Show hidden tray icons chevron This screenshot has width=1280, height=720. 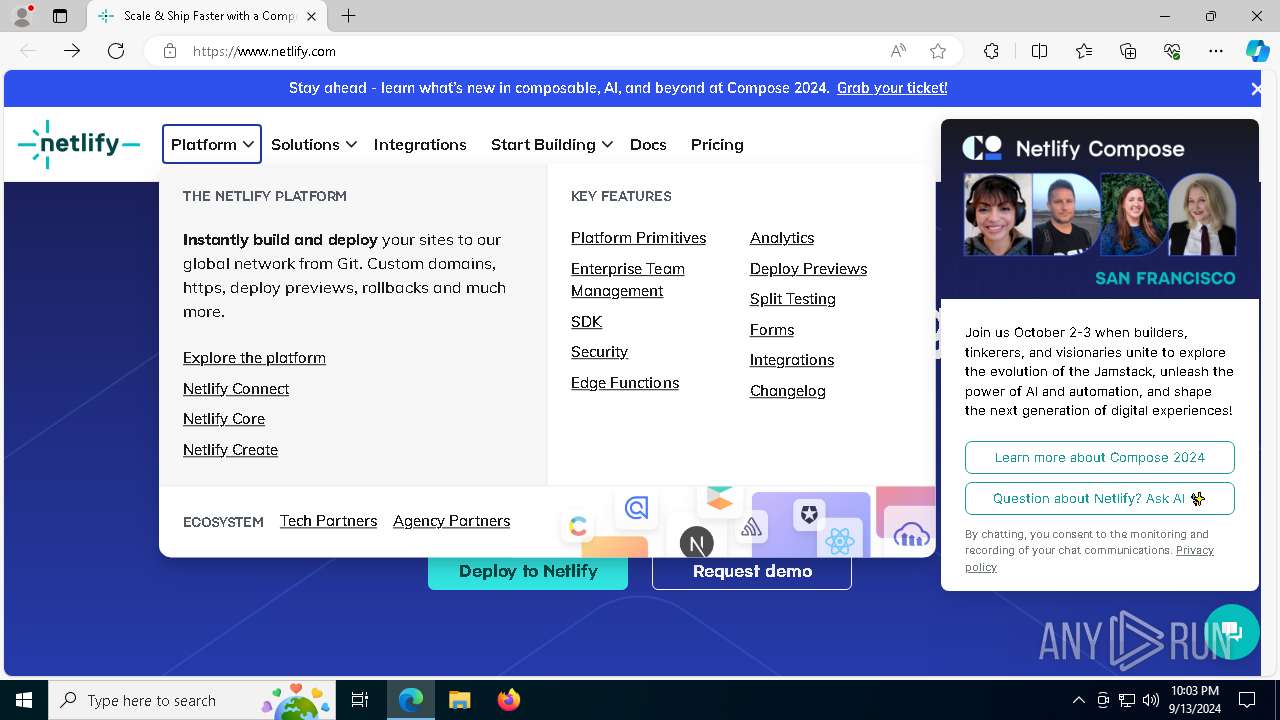click(x=1078, y=700)
